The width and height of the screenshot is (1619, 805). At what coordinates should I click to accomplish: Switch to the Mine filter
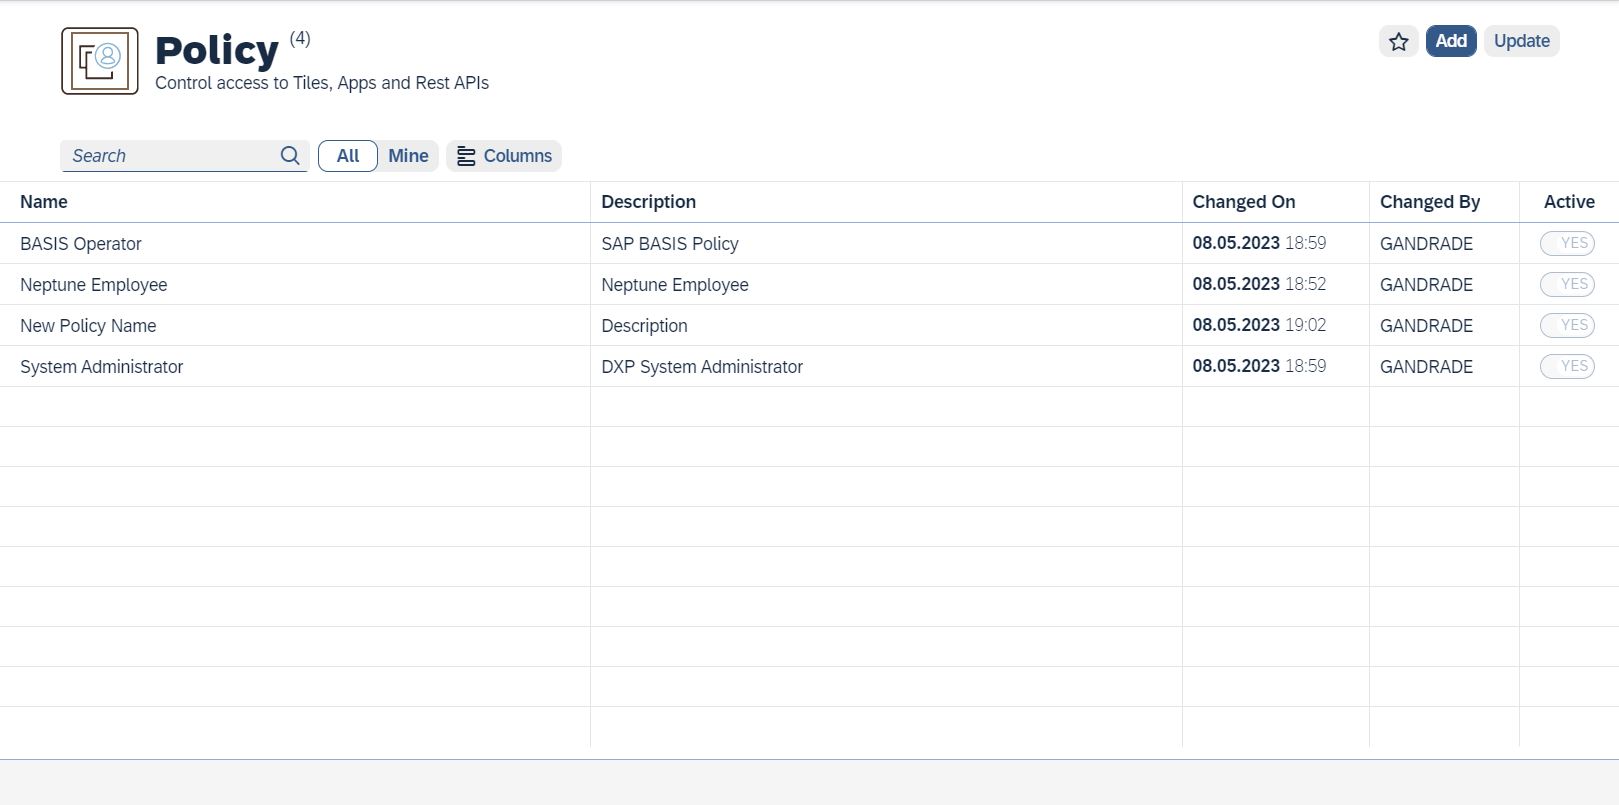(x=408, y=156)
